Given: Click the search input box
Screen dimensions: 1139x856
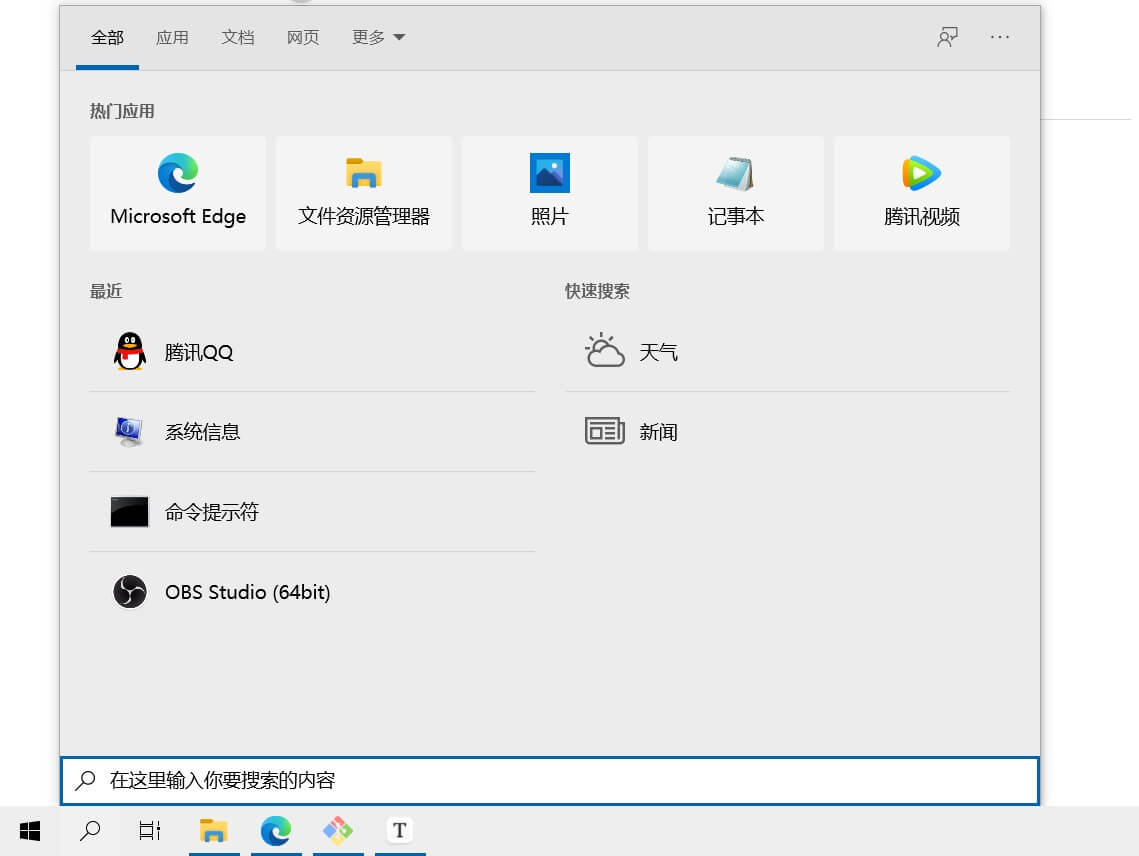Looking at the screenshot, I should point(550,781).
